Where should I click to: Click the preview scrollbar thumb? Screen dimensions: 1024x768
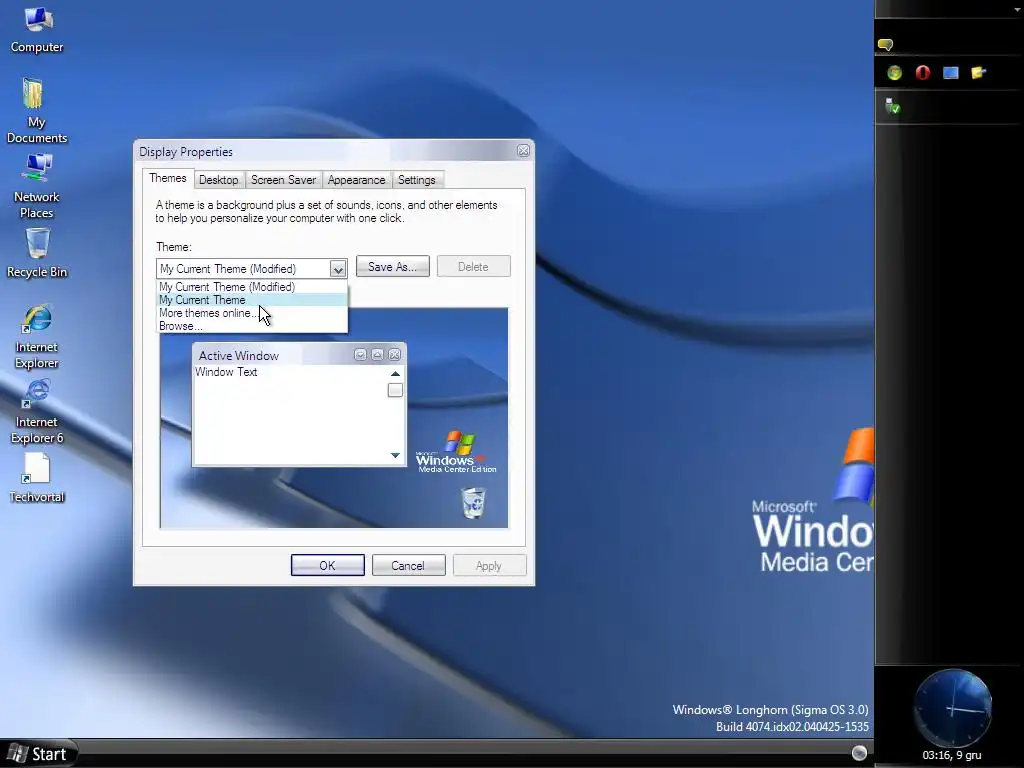click(395, 391)
